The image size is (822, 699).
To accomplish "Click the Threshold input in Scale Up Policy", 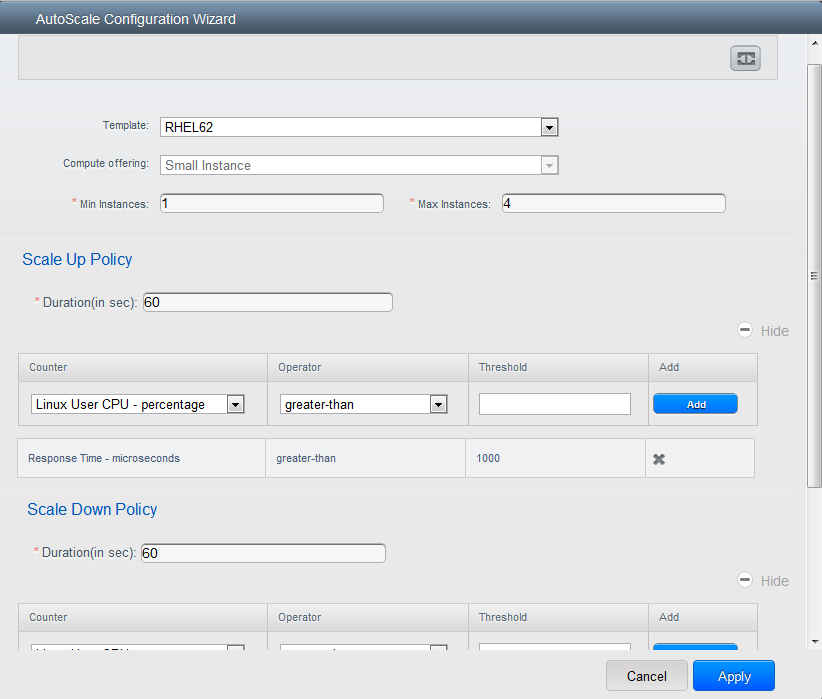I will [554, 404].
